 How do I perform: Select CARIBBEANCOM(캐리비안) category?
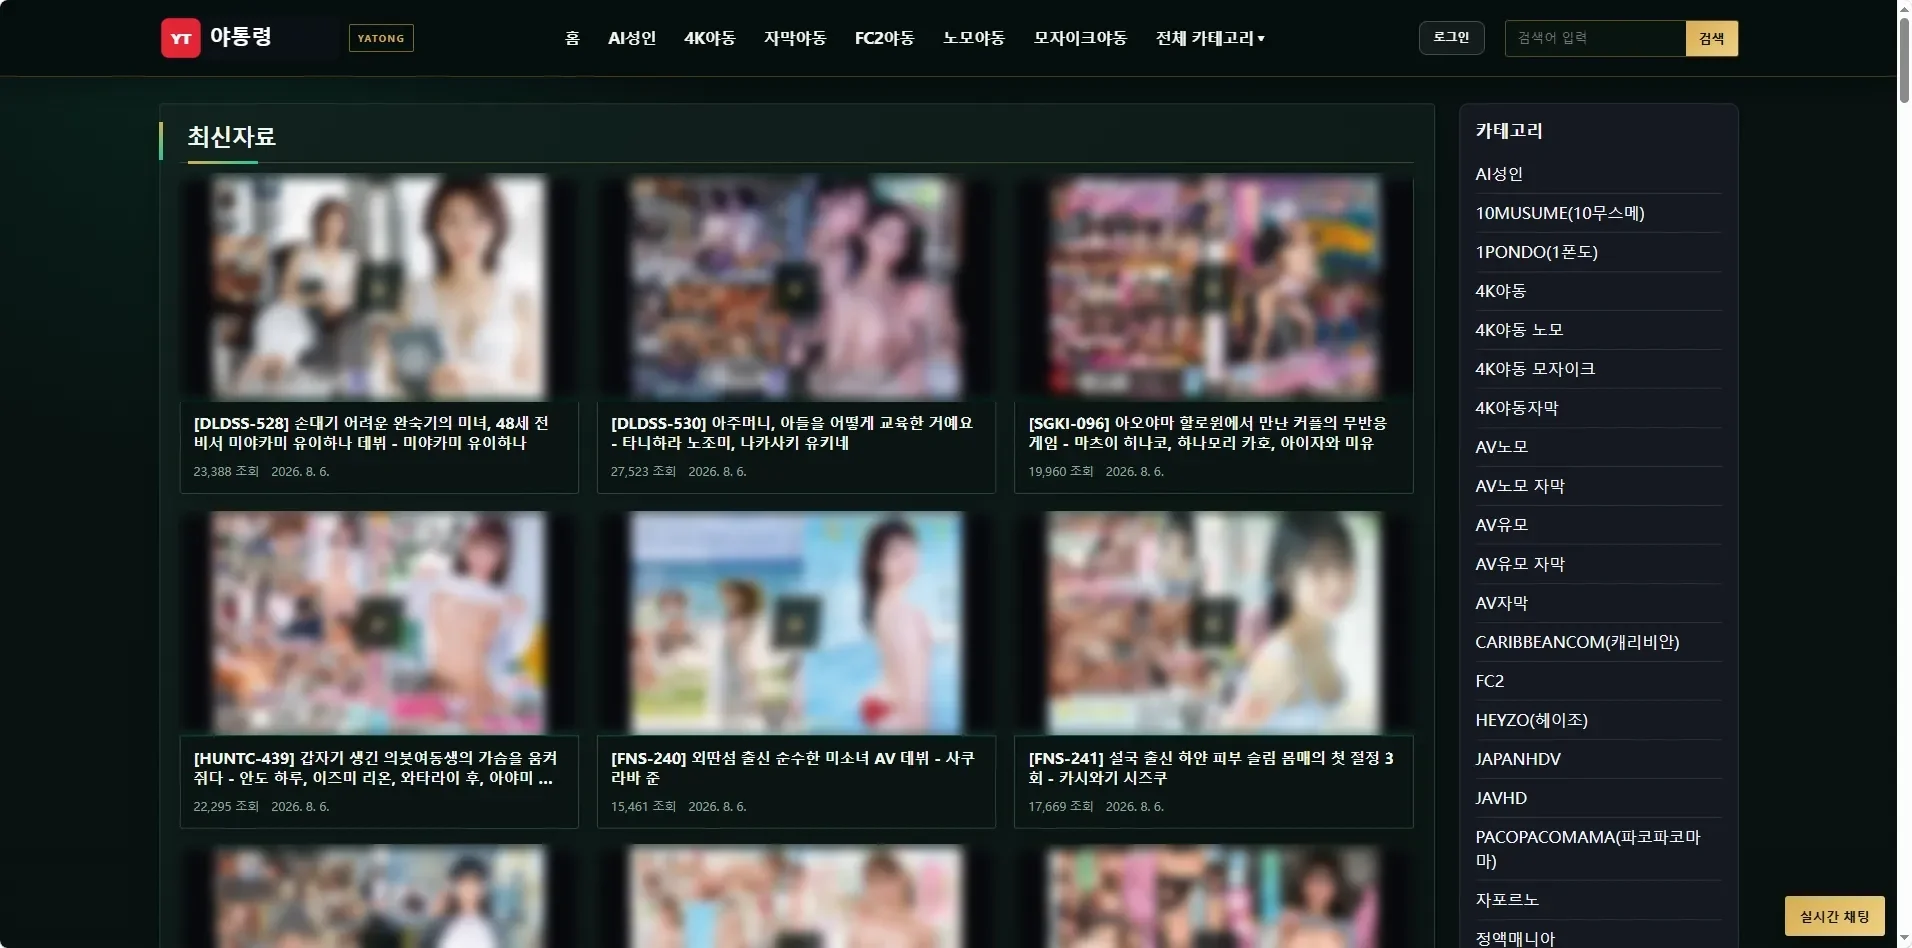tap(1577, 642)
